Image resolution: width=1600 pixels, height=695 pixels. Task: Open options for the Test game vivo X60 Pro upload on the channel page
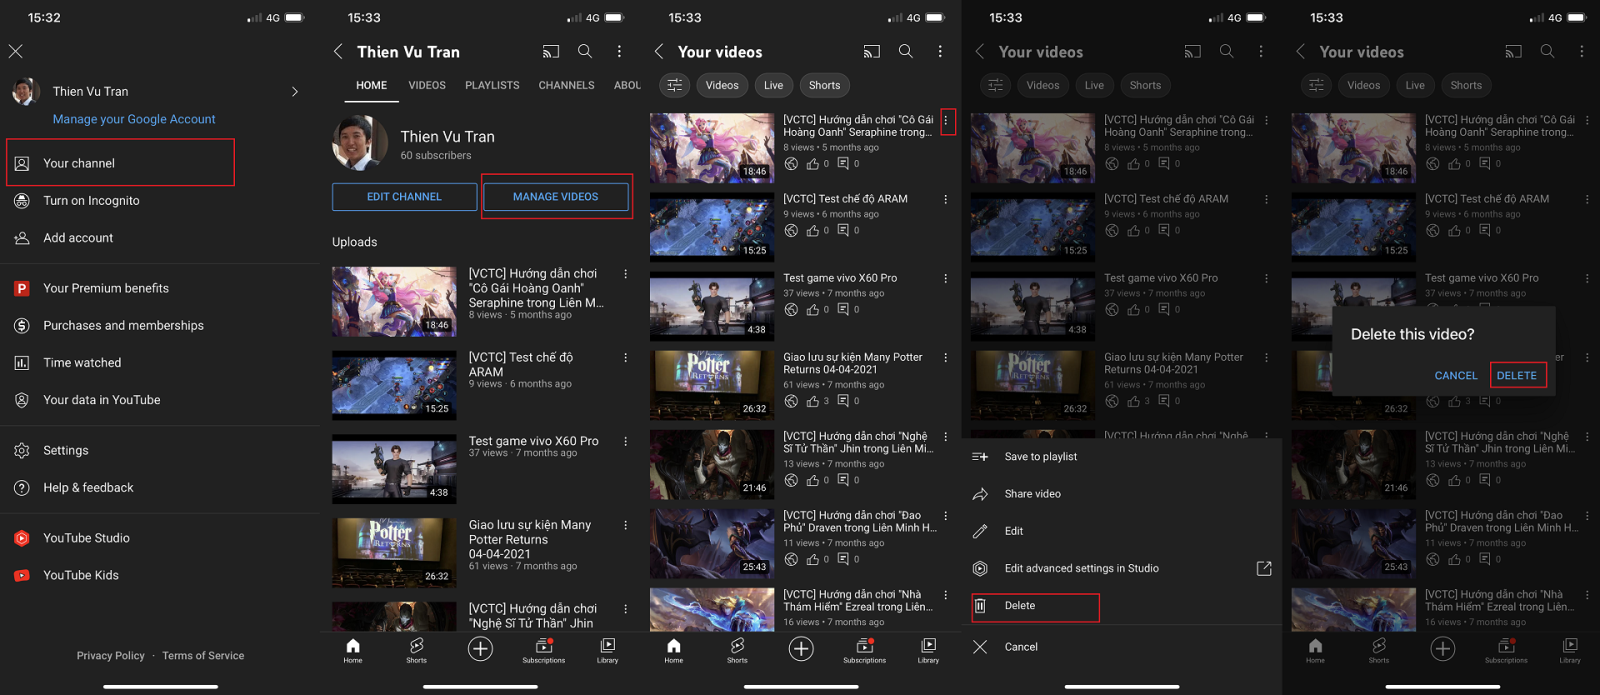click(626, 442)
